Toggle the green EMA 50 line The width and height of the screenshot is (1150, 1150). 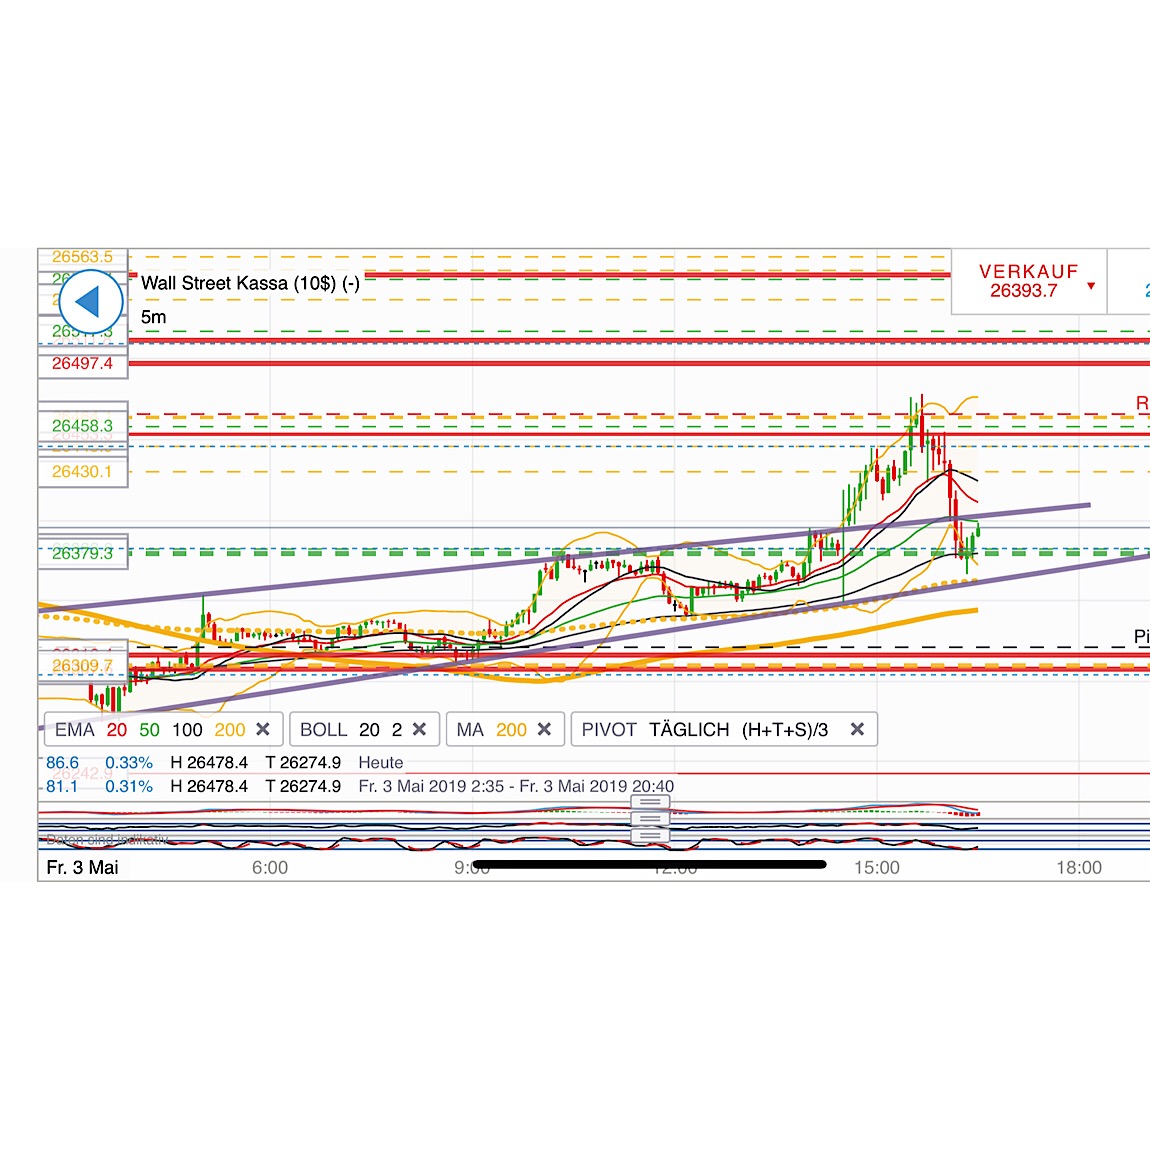[x=149, y=729]
